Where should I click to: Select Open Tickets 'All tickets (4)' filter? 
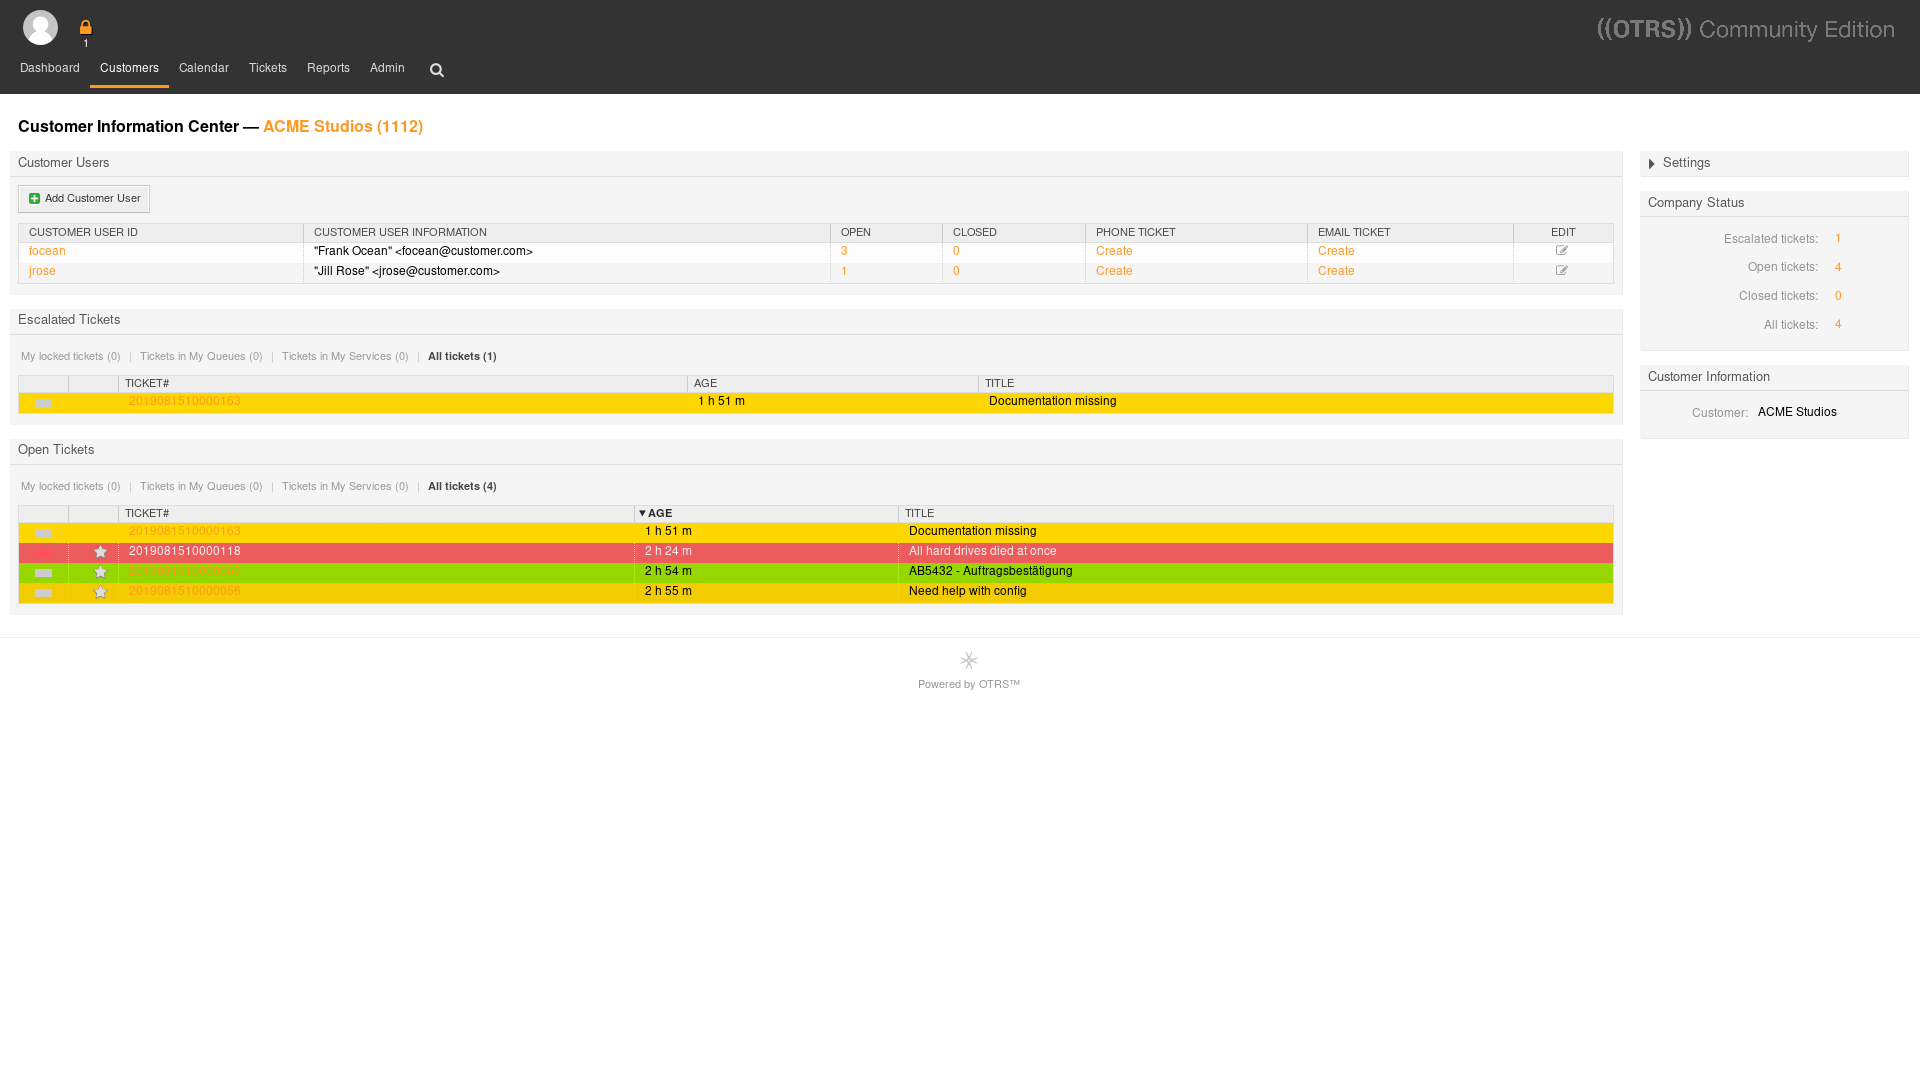(x=462, y=487)
